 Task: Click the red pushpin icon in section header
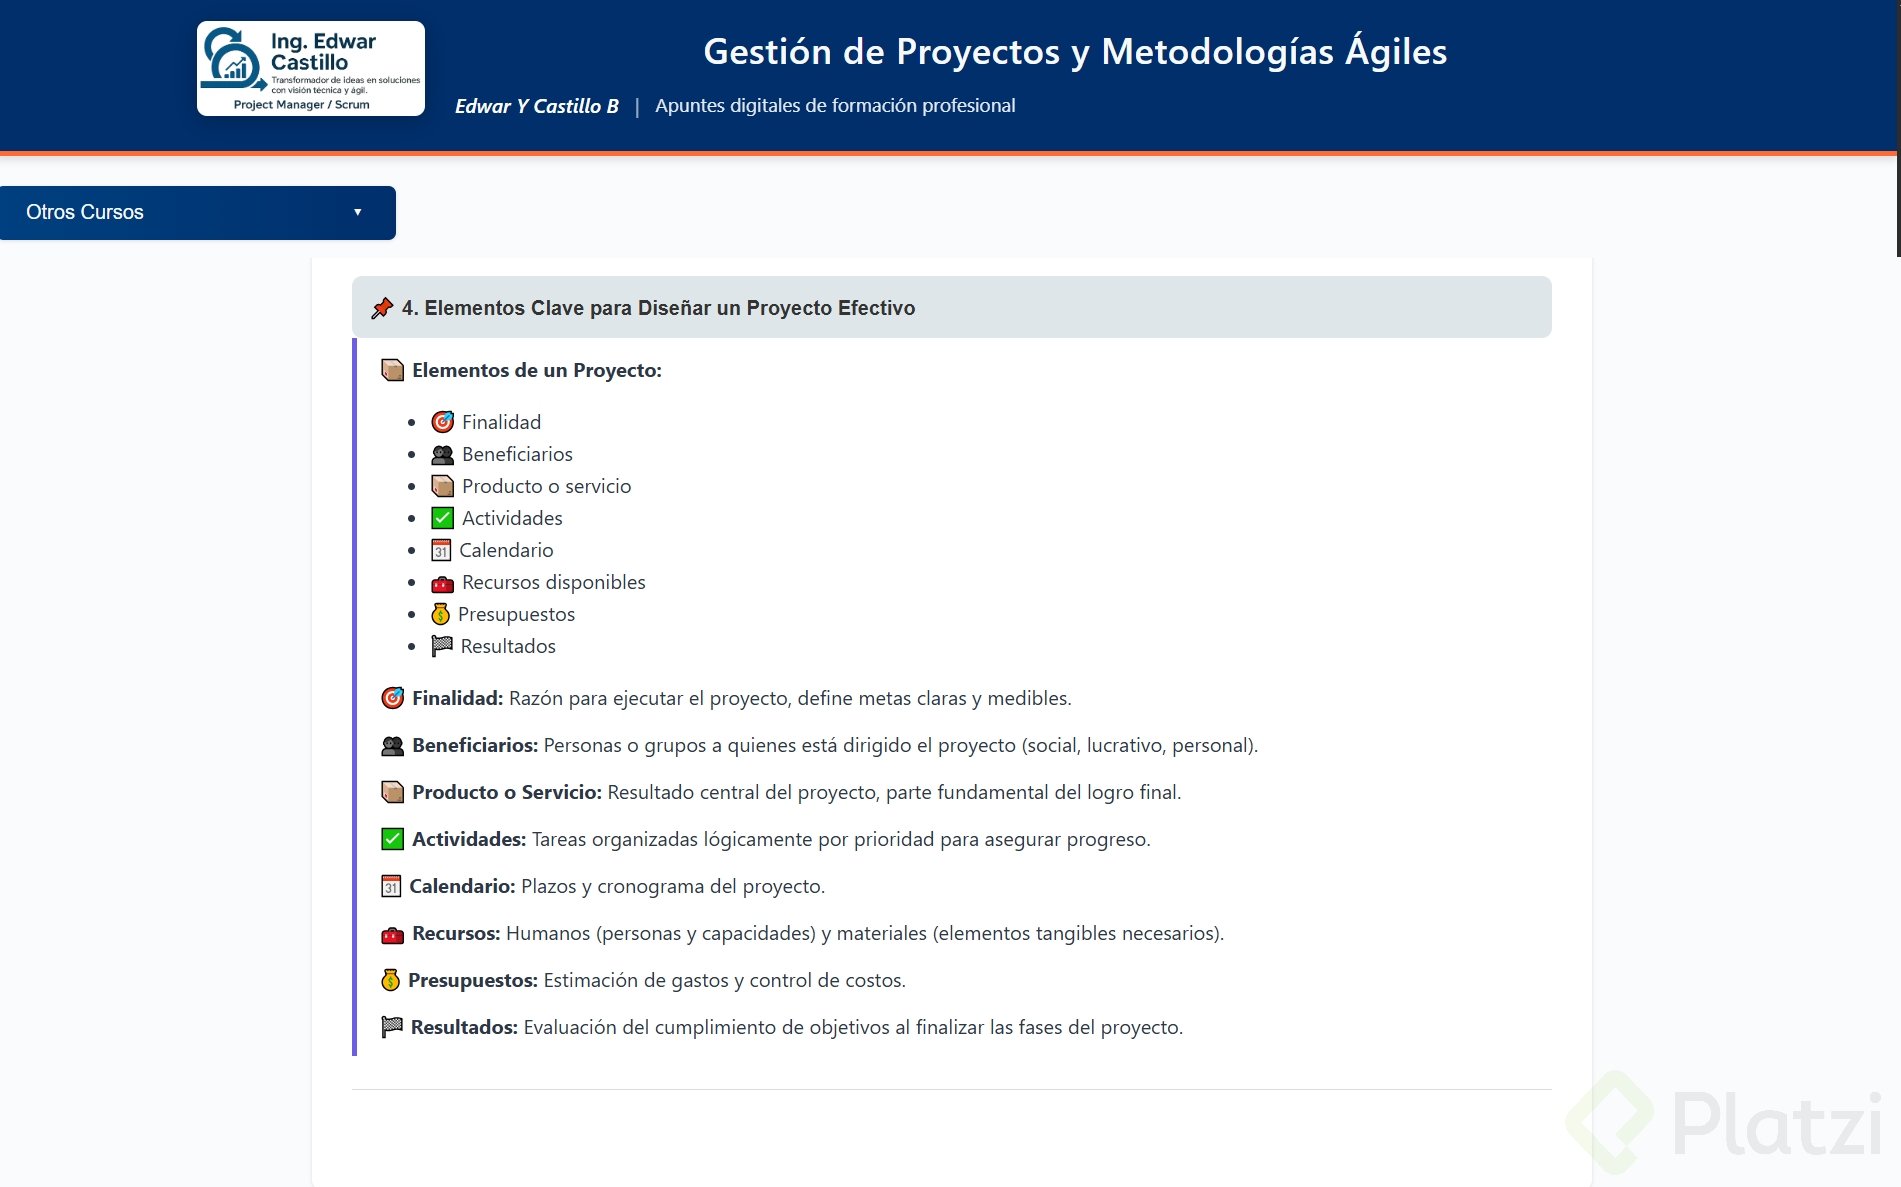point(382,308)
